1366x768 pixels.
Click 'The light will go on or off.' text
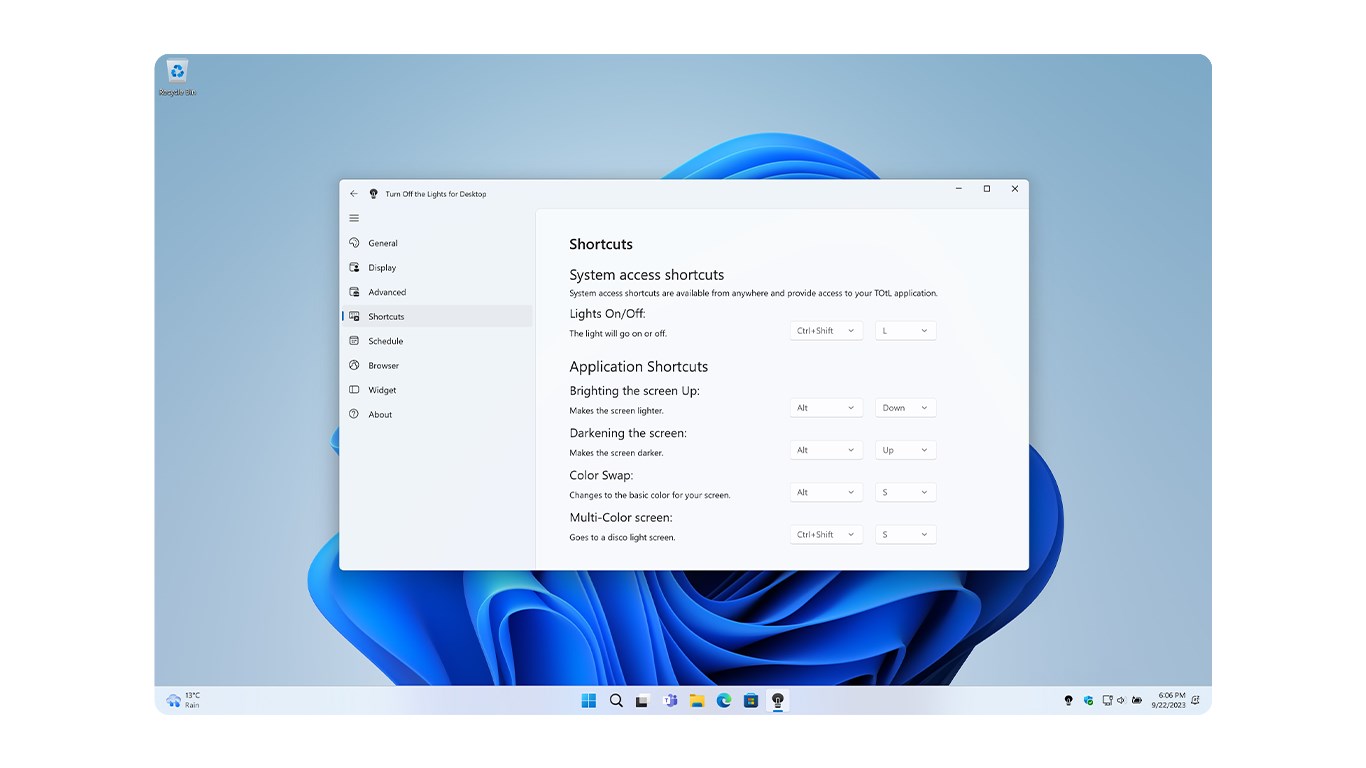click(x=618, y=334)
